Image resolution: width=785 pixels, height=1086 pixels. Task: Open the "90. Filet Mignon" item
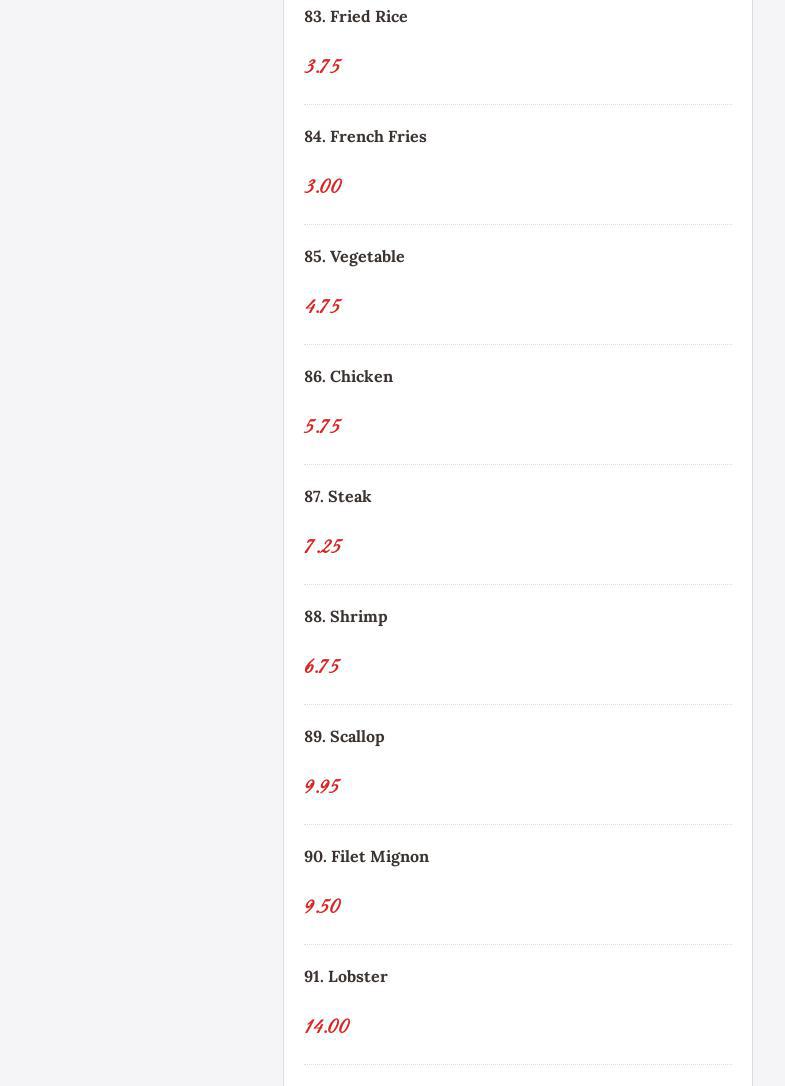366,857
